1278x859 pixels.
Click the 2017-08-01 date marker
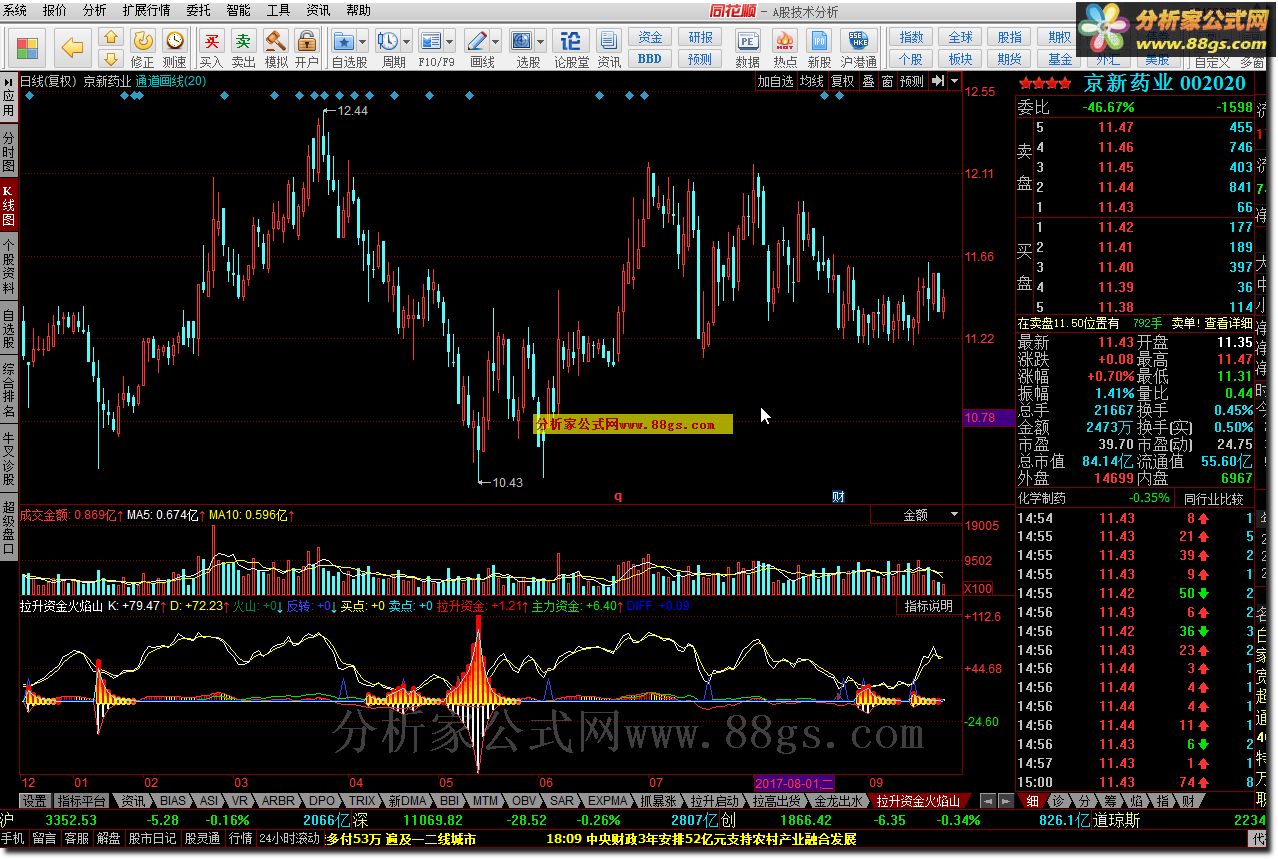coord(795,782)
